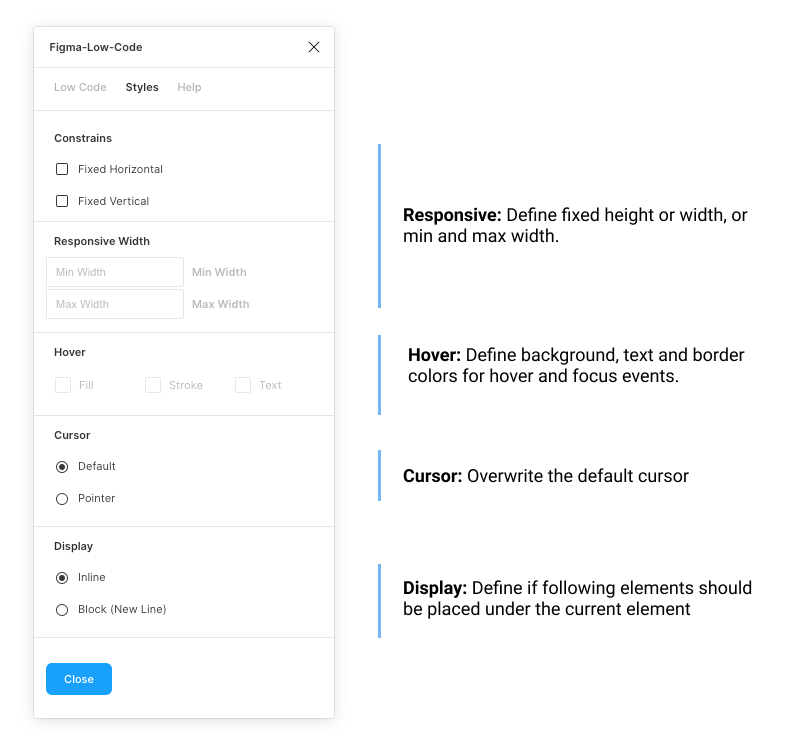The height and width of the screenshot is (745, 805).
Task: Click the blue Close button
Action: coord(79,679)
